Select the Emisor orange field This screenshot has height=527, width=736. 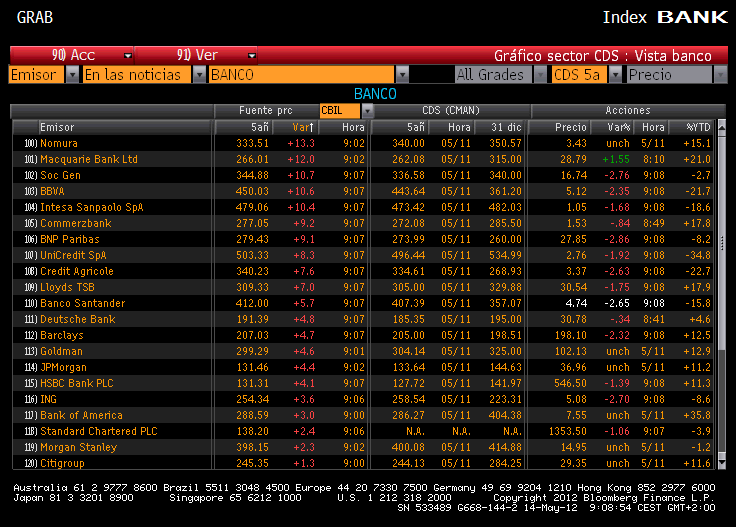pyautogui.click(x=37, y=75)
